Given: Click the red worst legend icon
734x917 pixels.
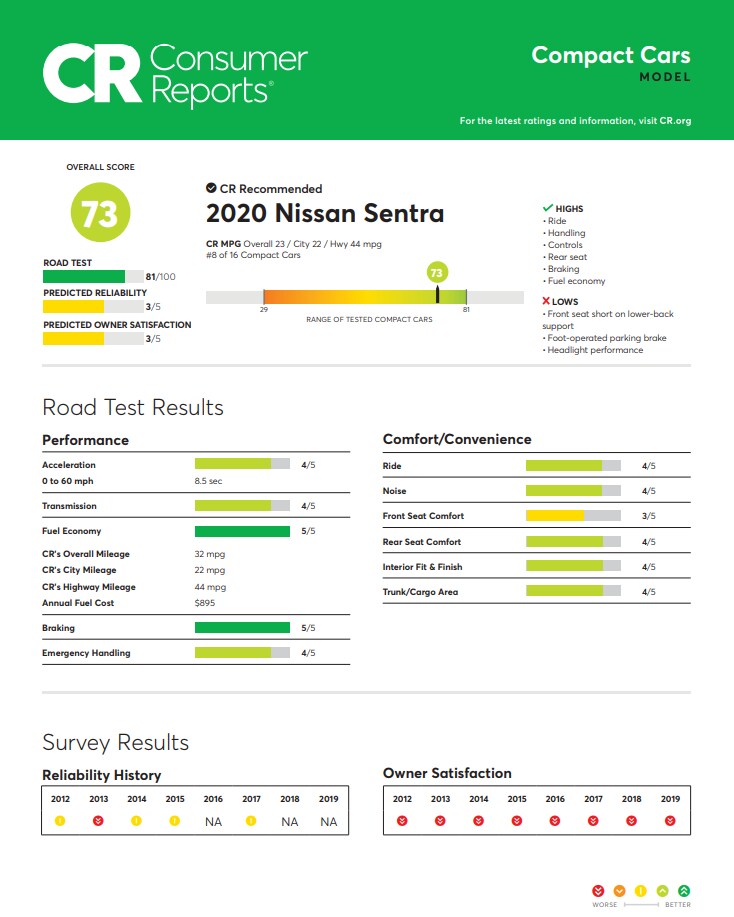Looking at the screenshot, I should (598, 891).
